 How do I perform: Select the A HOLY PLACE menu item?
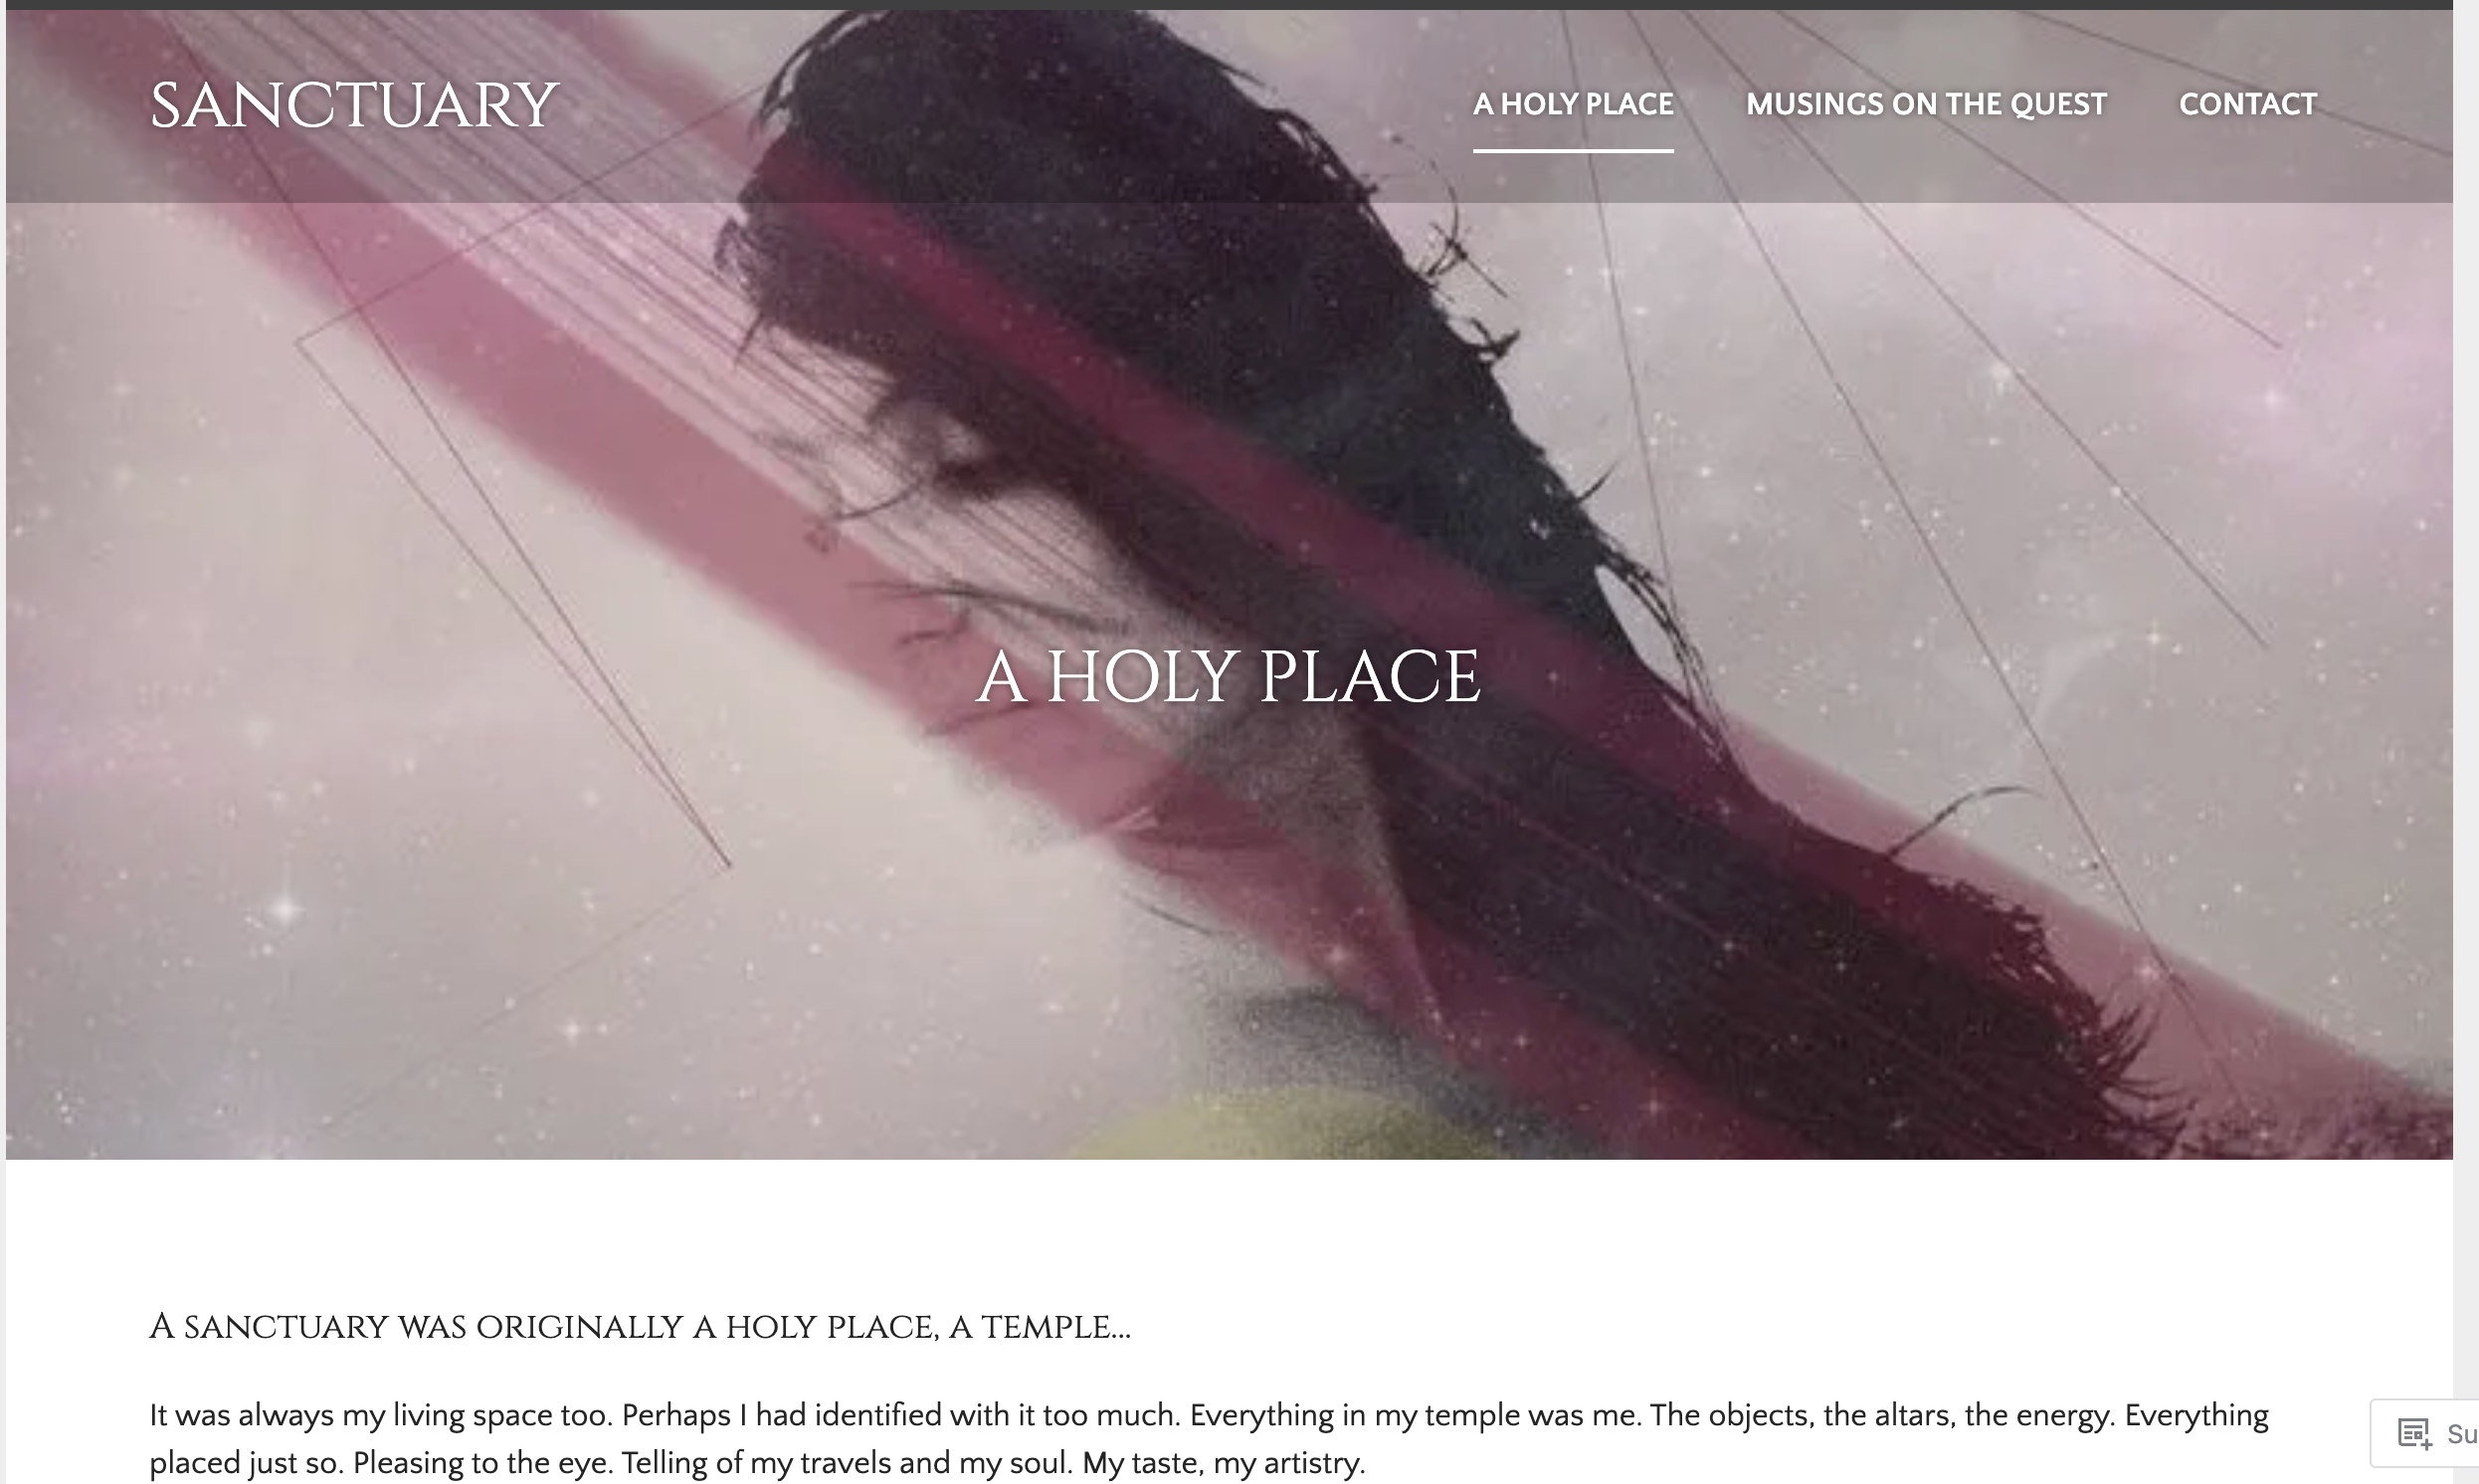(x=1573, y=104)
